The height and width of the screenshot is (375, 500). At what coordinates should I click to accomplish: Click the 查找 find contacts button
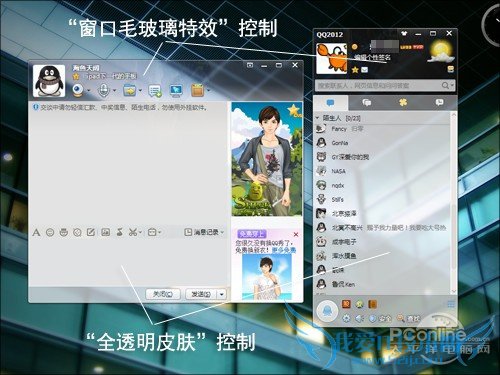pyautogui.click(x=408, y=319)
